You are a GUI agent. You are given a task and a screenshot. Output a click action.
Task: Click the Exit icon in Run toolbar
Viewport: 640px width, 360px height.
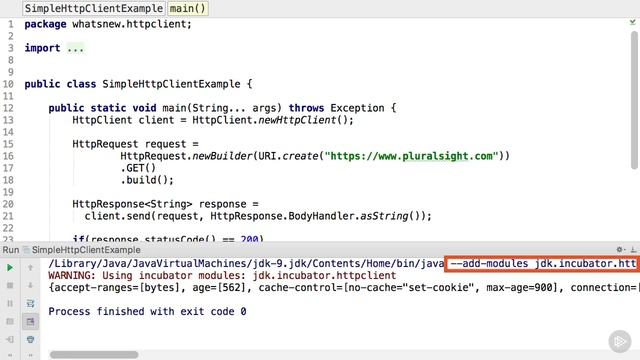pos(10,339)
